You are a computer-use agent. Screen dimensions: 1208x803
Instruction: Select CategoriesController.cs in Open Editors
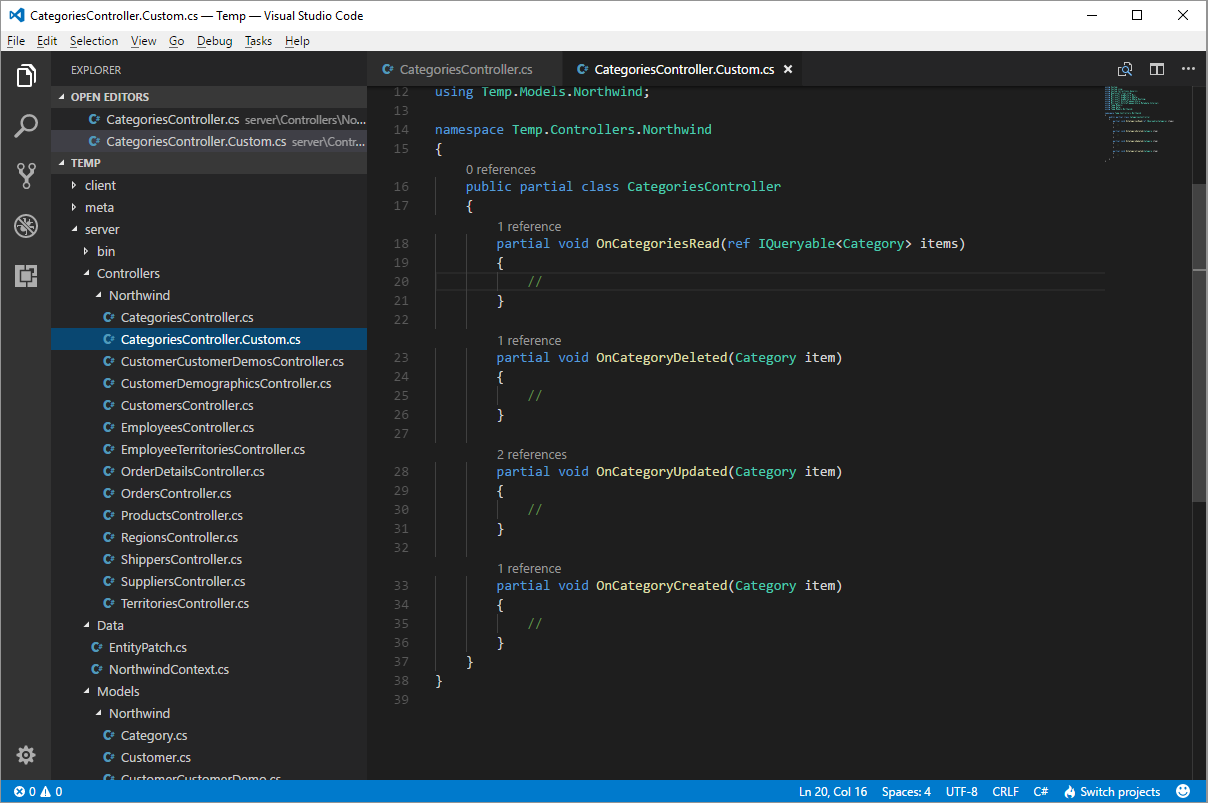(209, 119)
